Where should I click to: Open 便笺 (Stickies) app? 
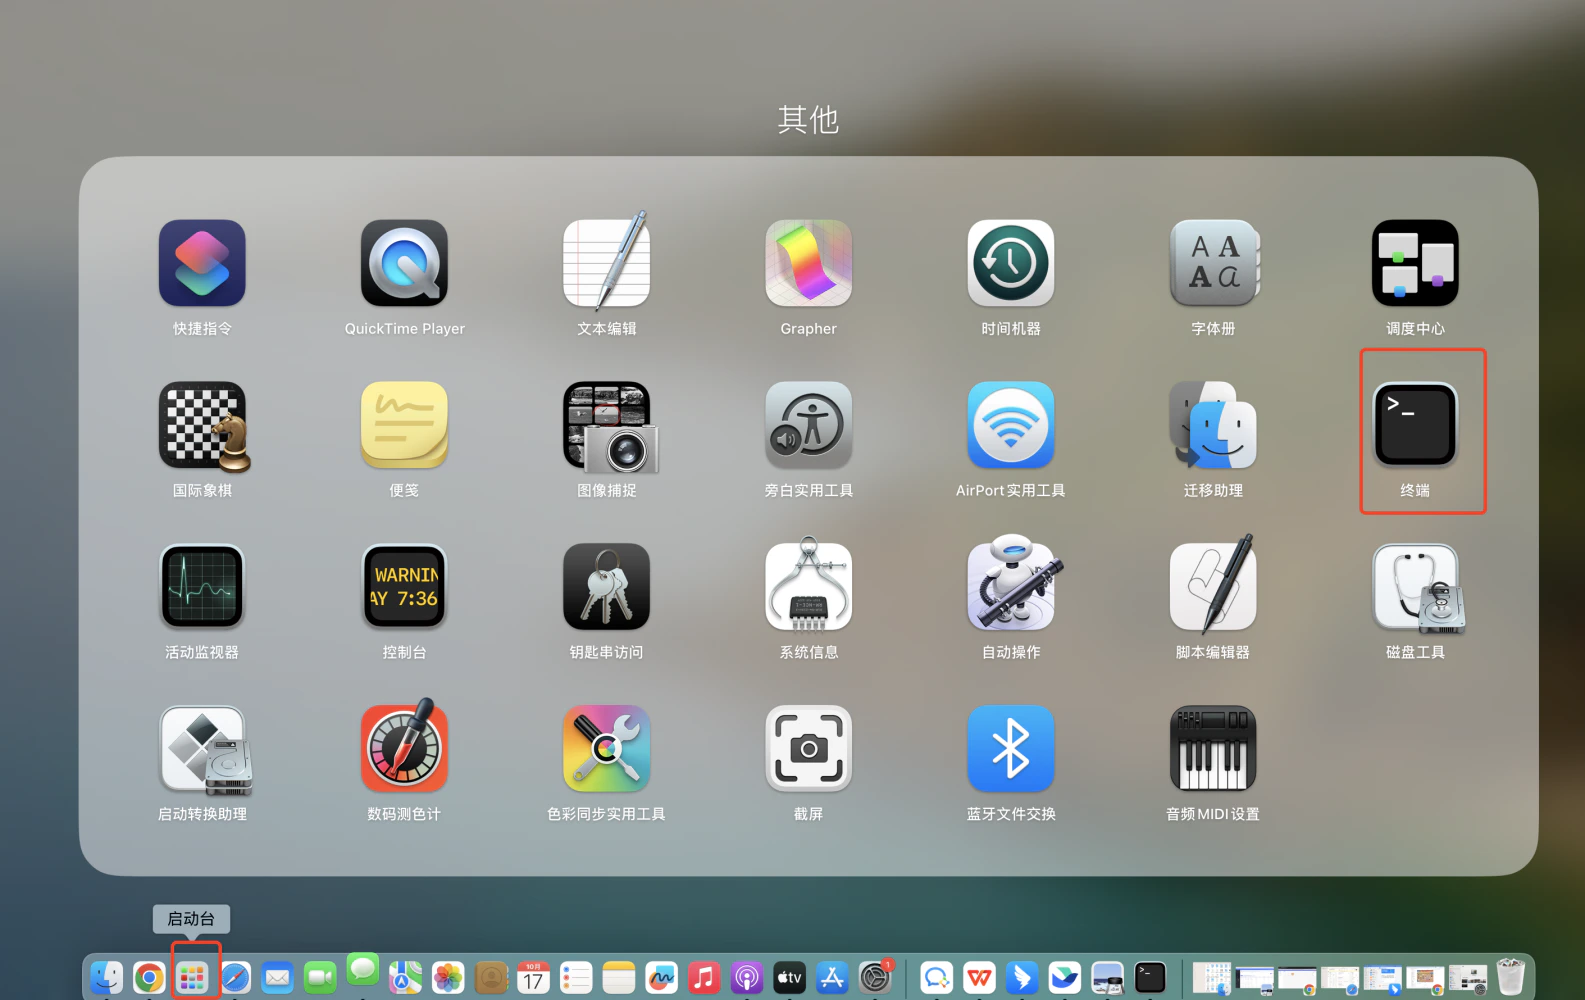(404, 425)
